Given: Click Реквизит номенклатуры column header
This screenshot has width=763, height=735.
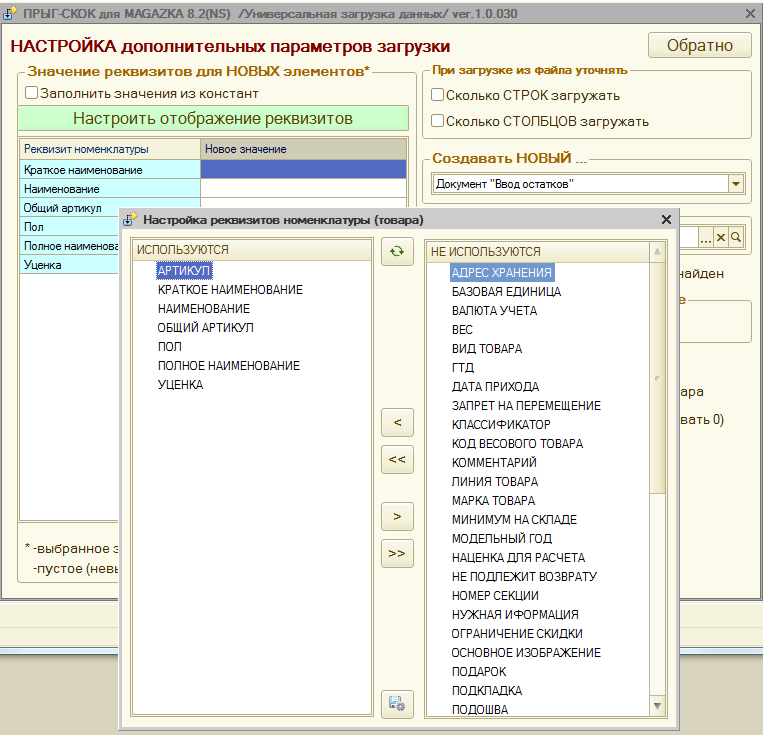Looking at the screenshot, I should click(110, 149).
